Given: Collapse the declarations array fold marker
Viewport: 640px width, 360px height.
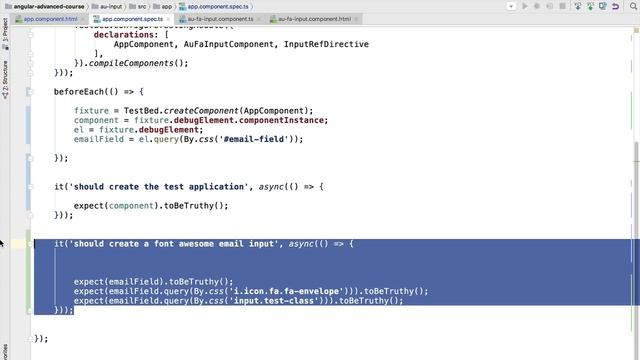Looking at the screenshot, I should (30, 35).
